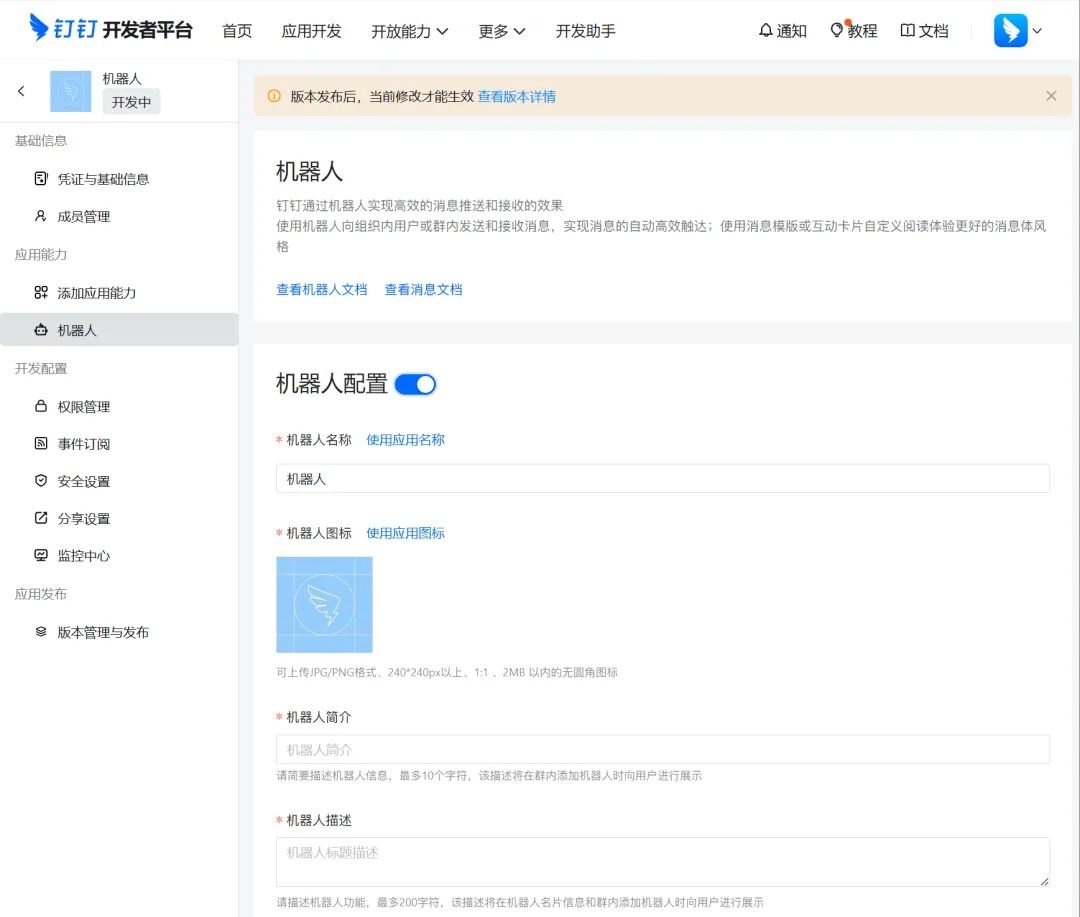Open the account dropdown arrow

coord(1037,31)
